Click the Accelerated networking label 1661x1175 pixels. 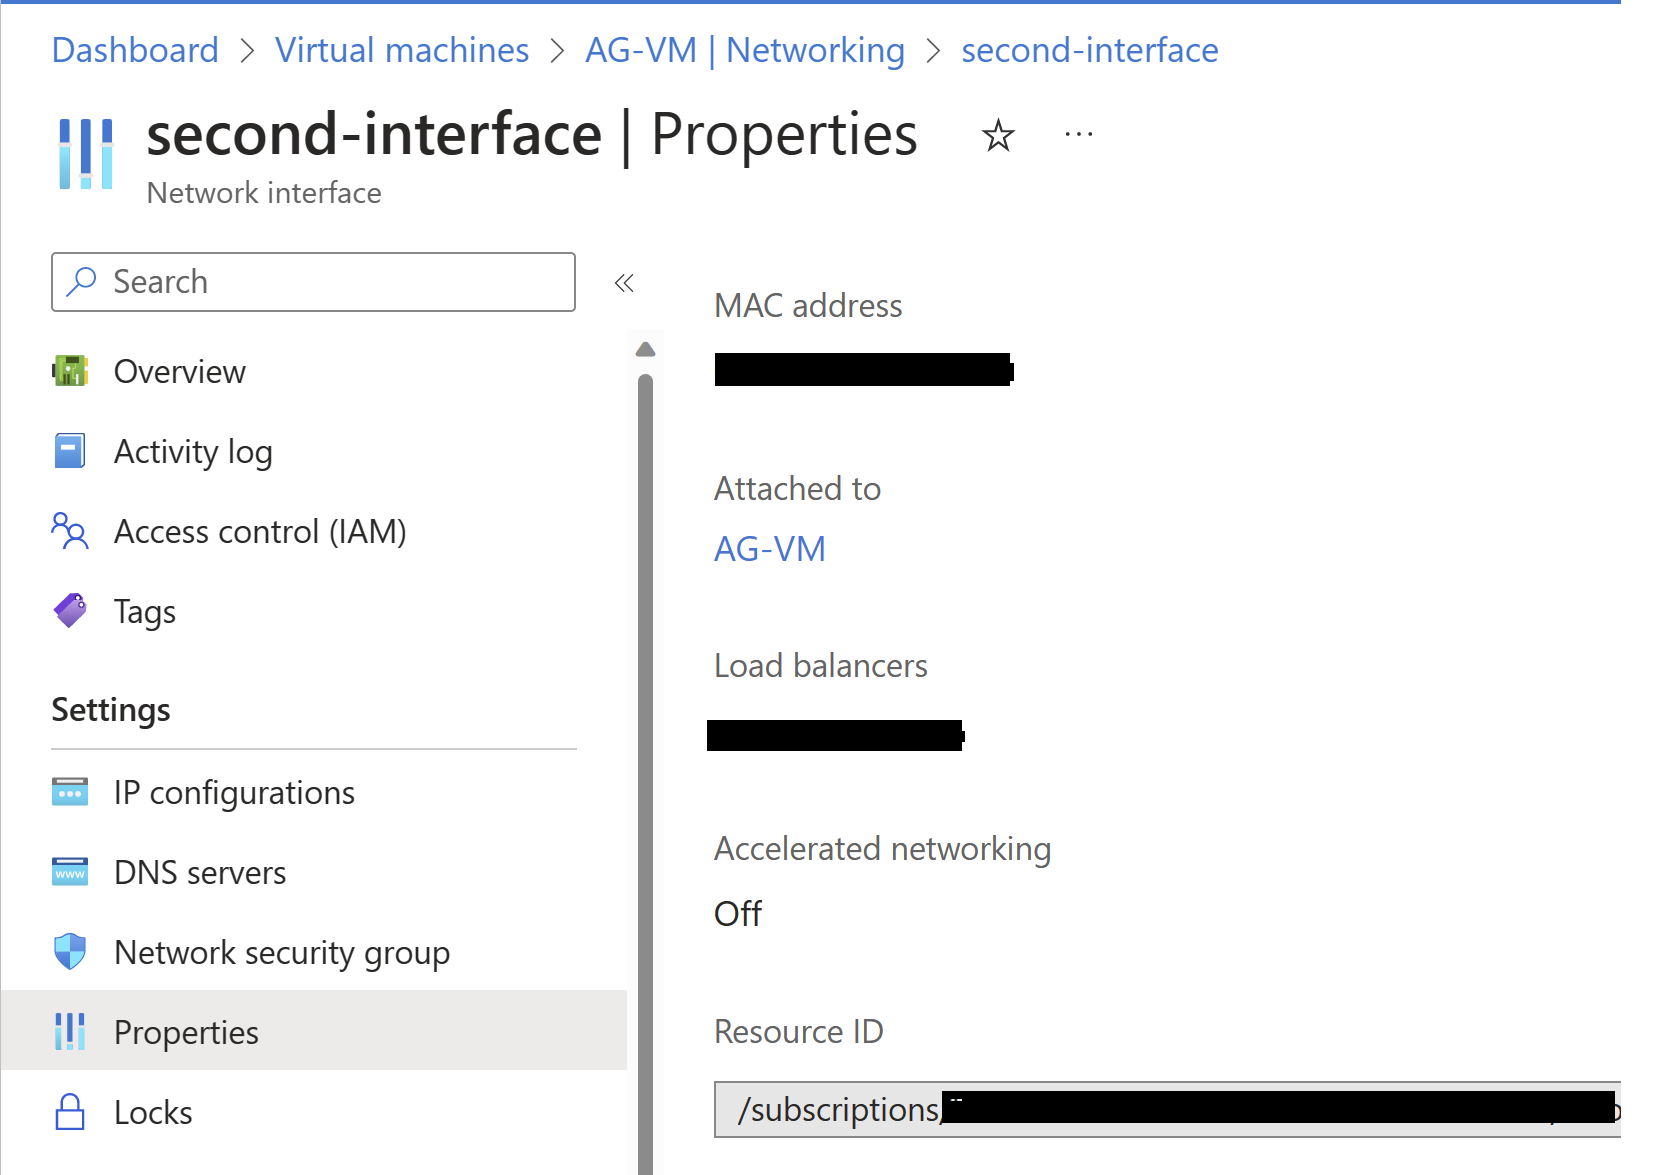tap(882, 848)
